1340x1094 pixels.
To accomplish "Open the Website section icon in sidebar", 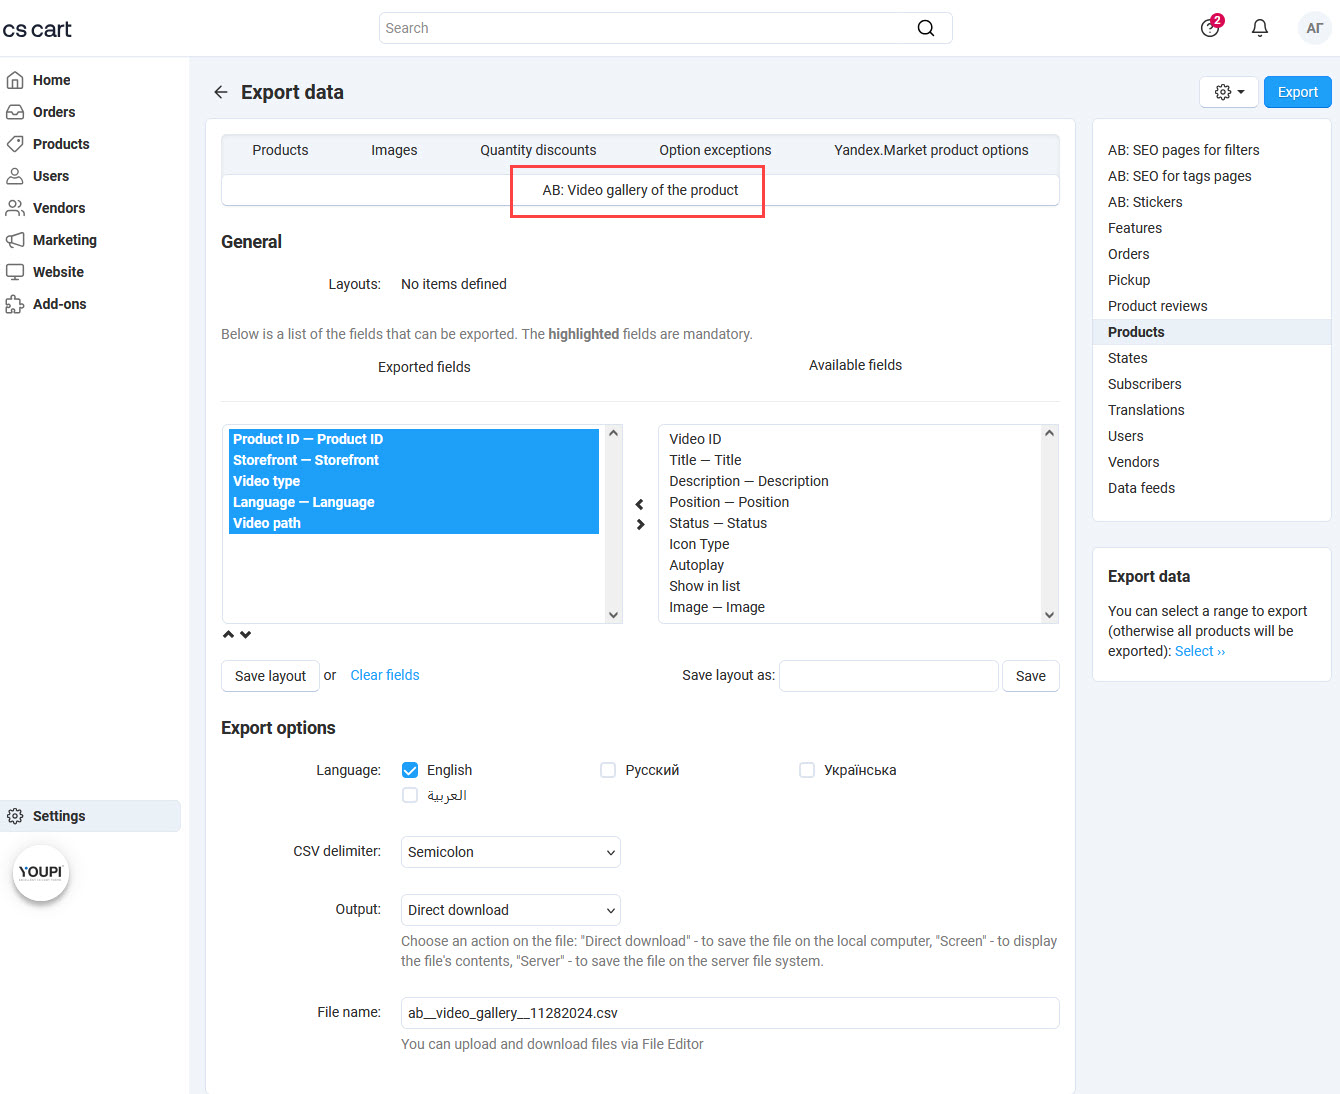I will tap(15, 271).
